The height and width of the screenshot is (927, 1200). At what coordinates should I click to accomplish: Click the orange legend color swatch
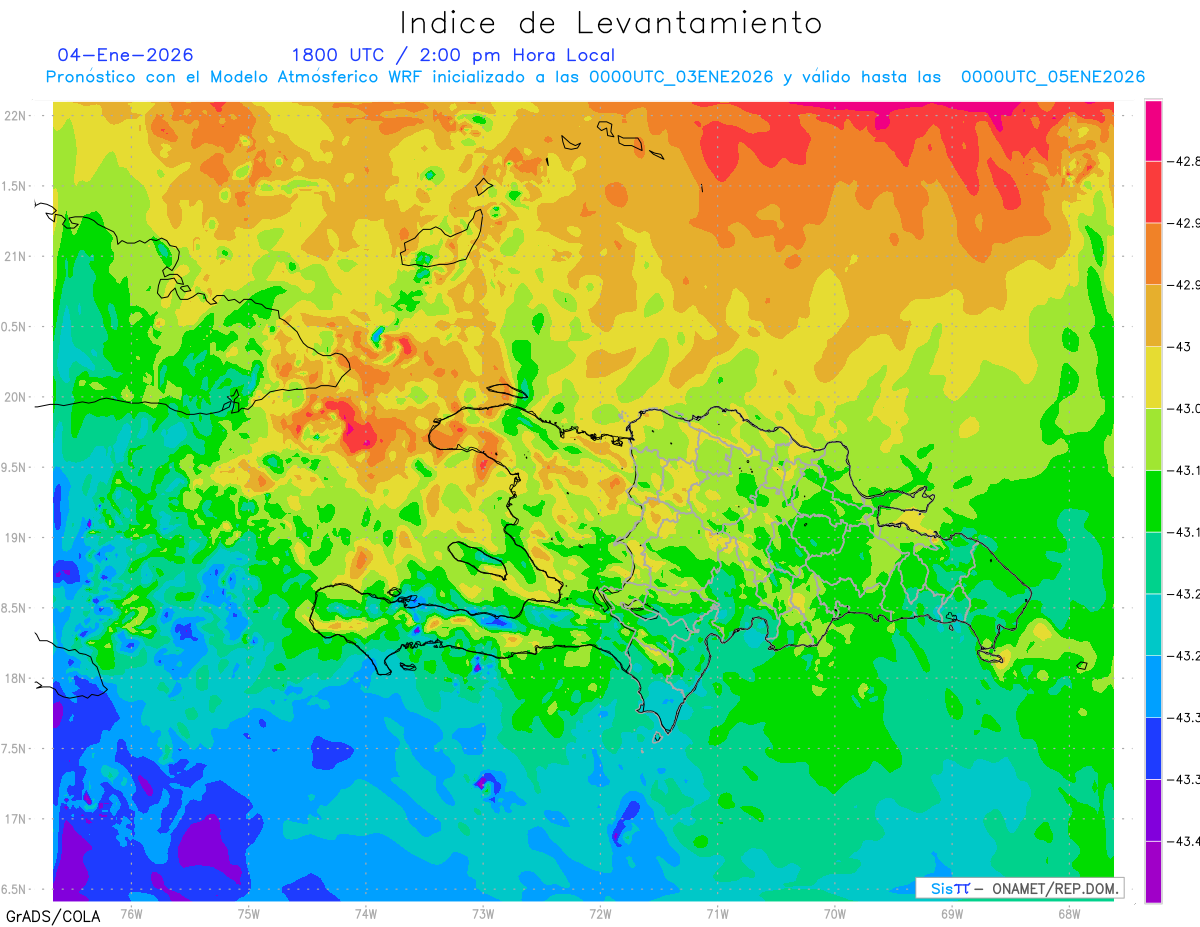tap(1153, 254)
